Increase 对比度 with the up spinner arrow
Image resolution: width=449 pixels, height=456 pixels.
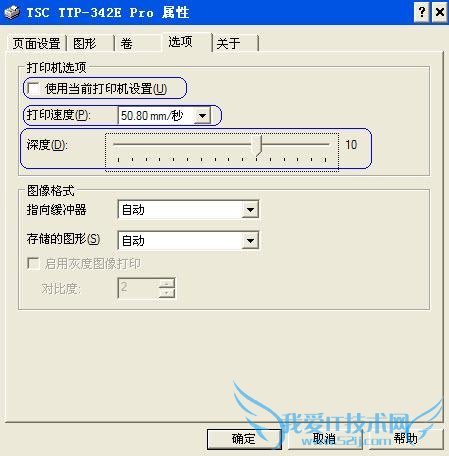(167, 283)
